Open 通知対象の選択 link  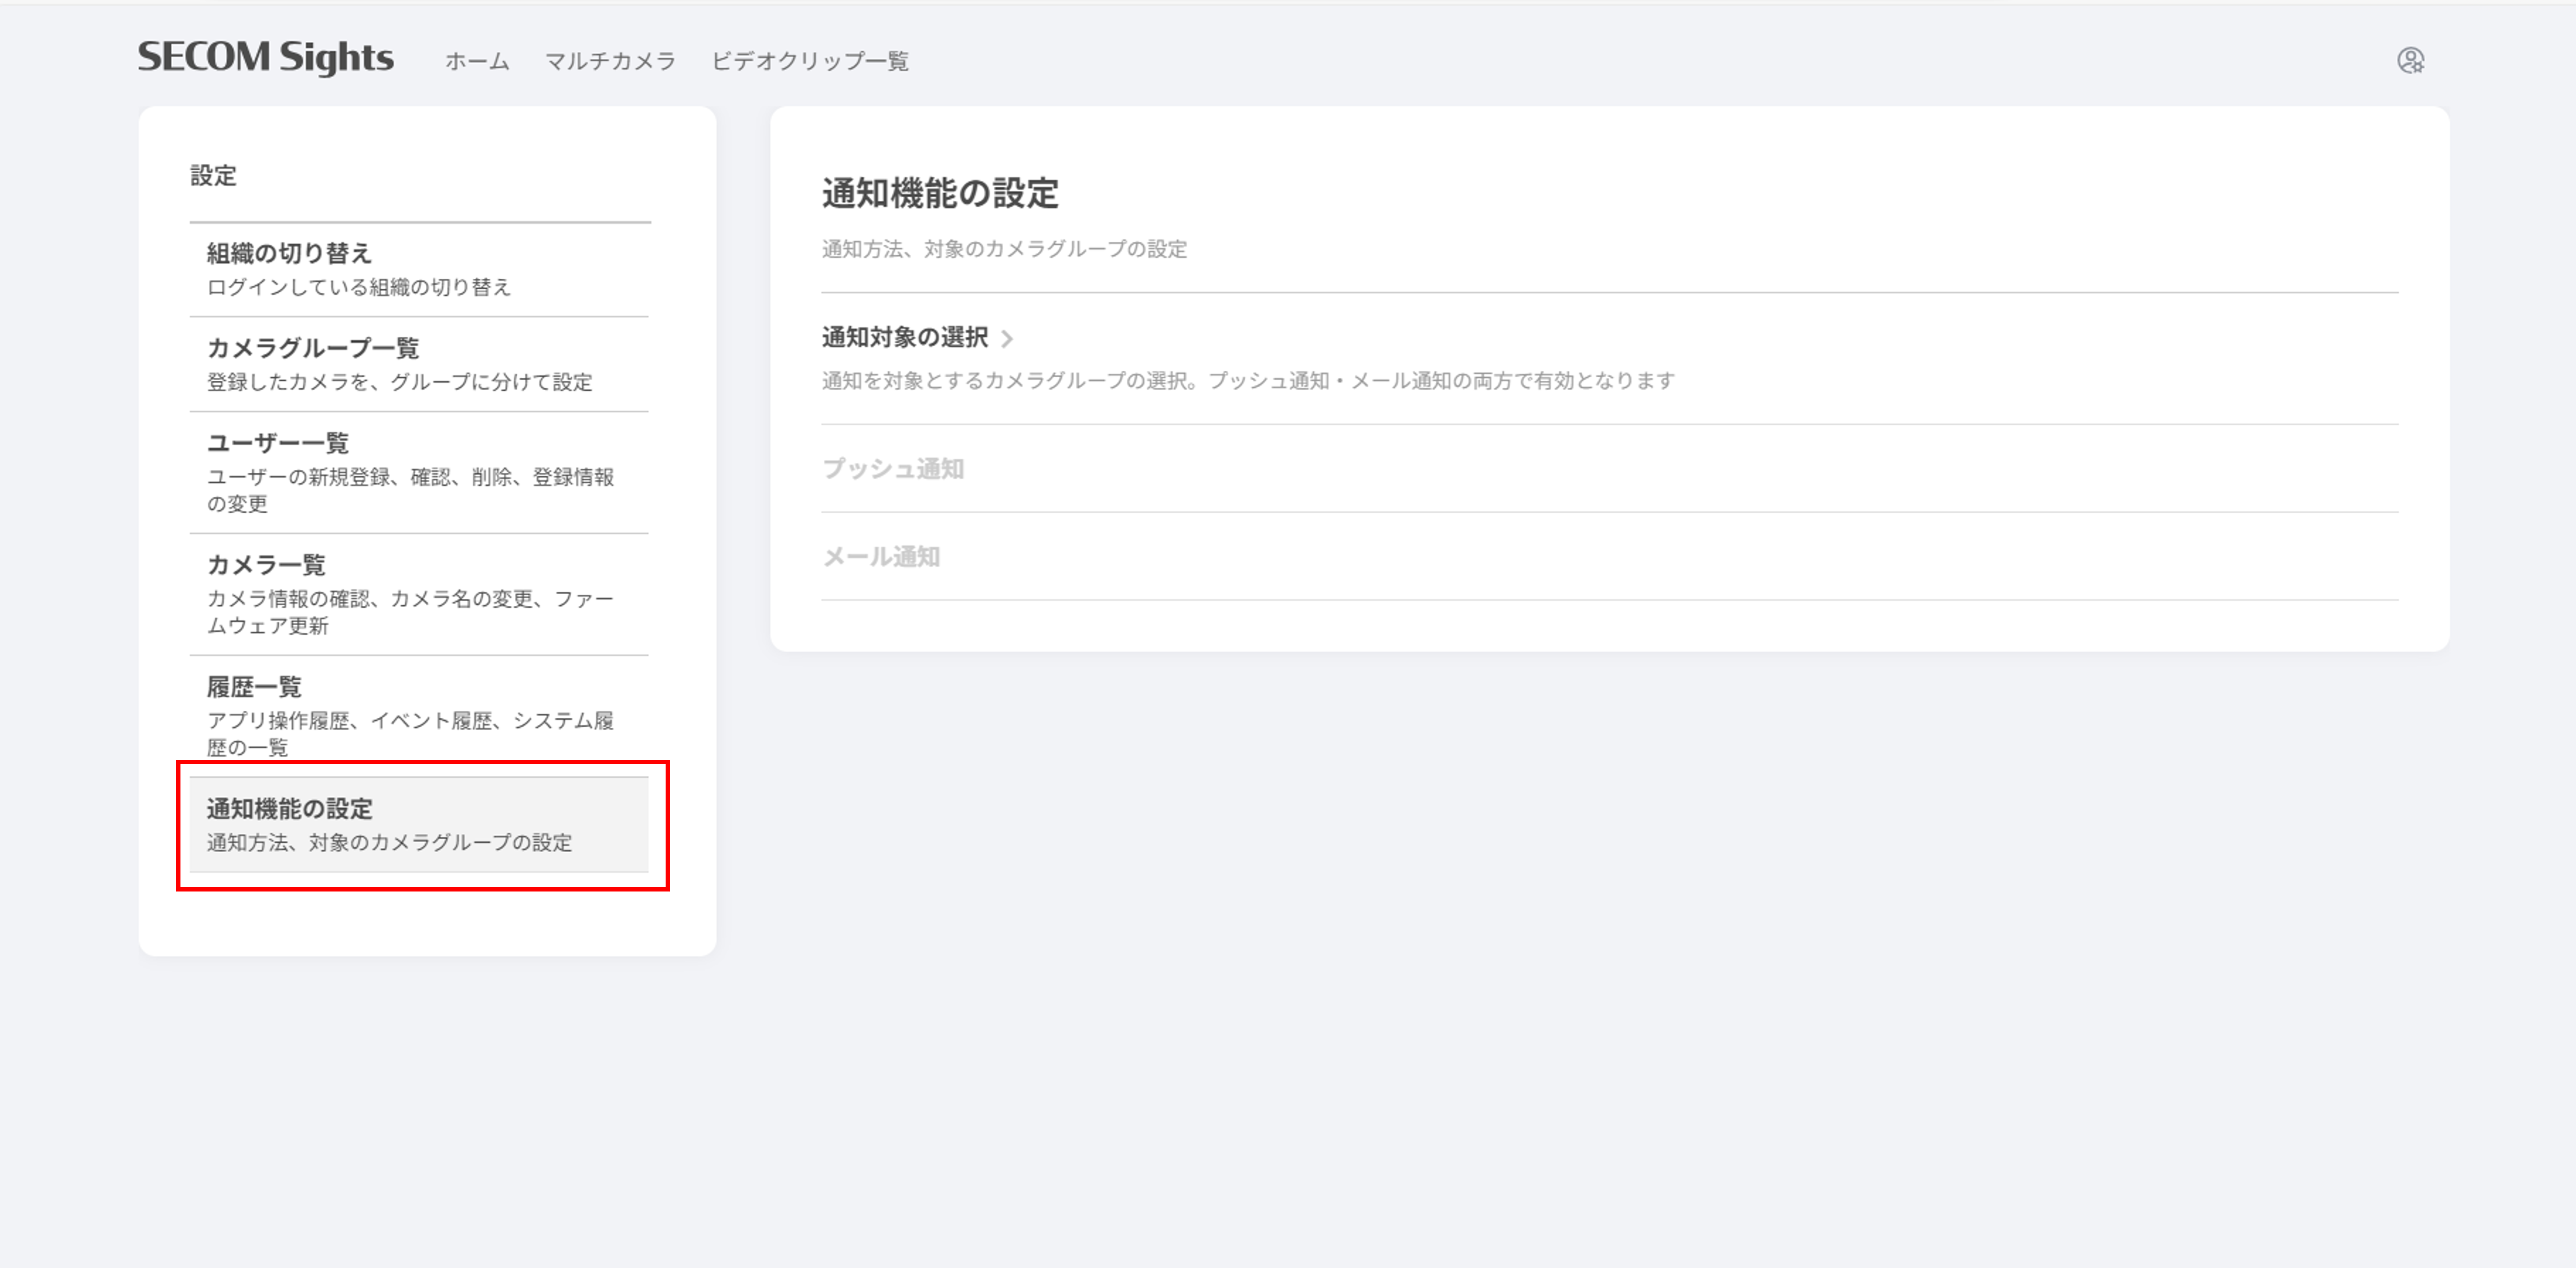pos(905,338)
